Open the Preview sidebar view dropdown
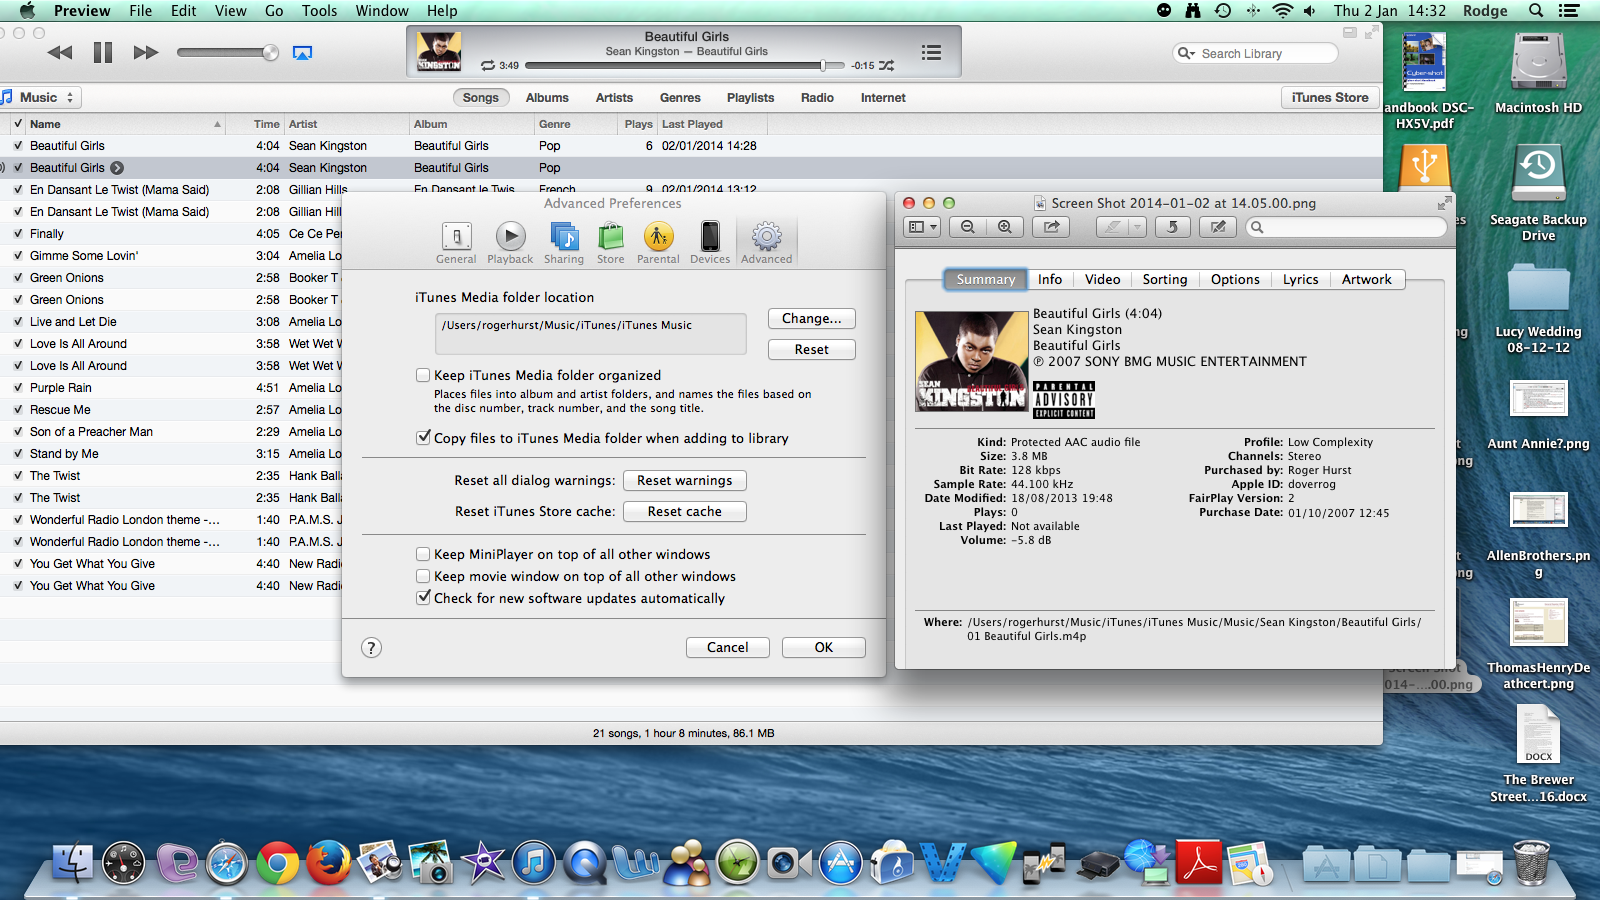The height and width of the screenshot is (900, 1600). click(922, 227)
